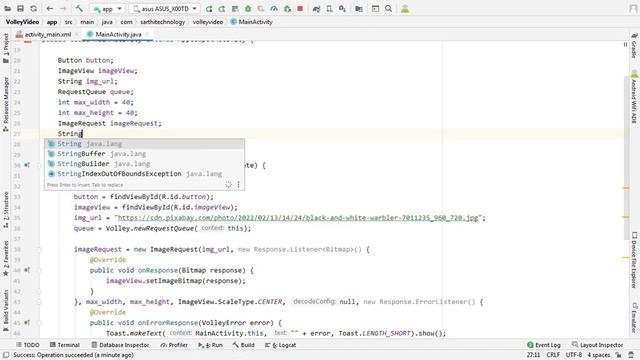Click the Save All toolbar icon
Screen dimensions: 640x360
pos(20,9)
